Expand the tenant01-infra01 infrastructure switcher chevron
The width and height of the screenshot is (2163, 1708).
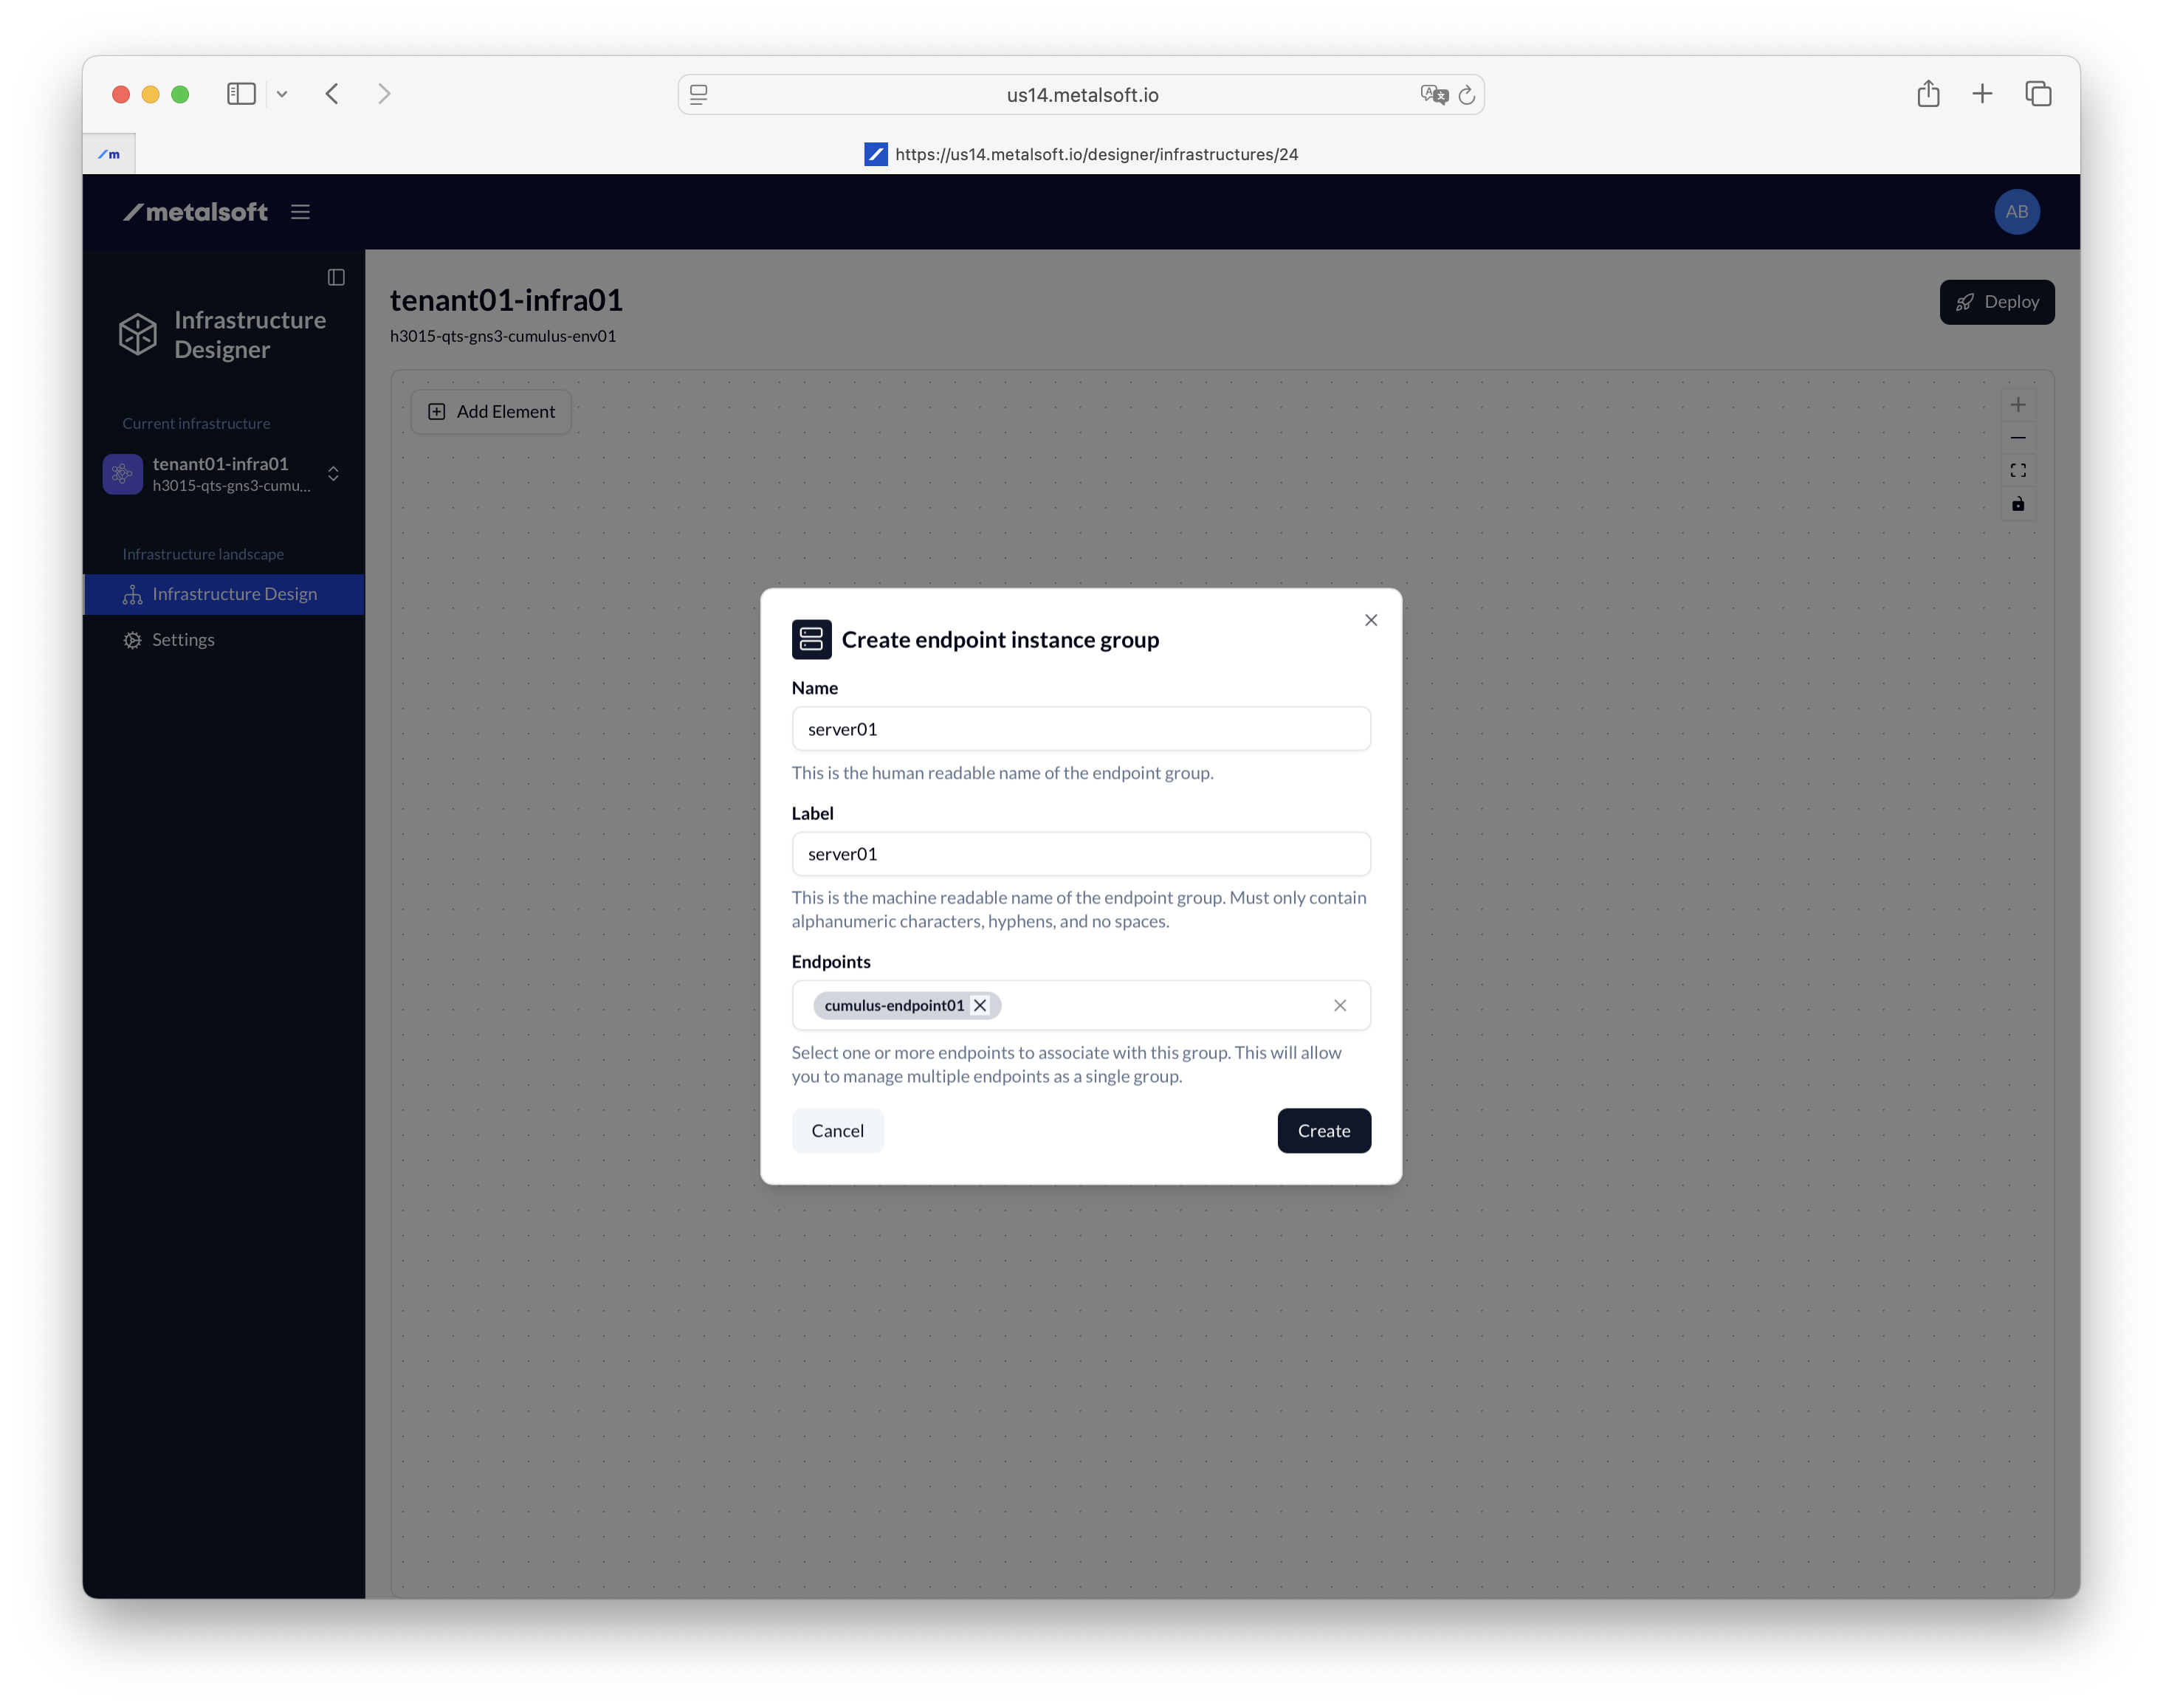tap(333, 473)
